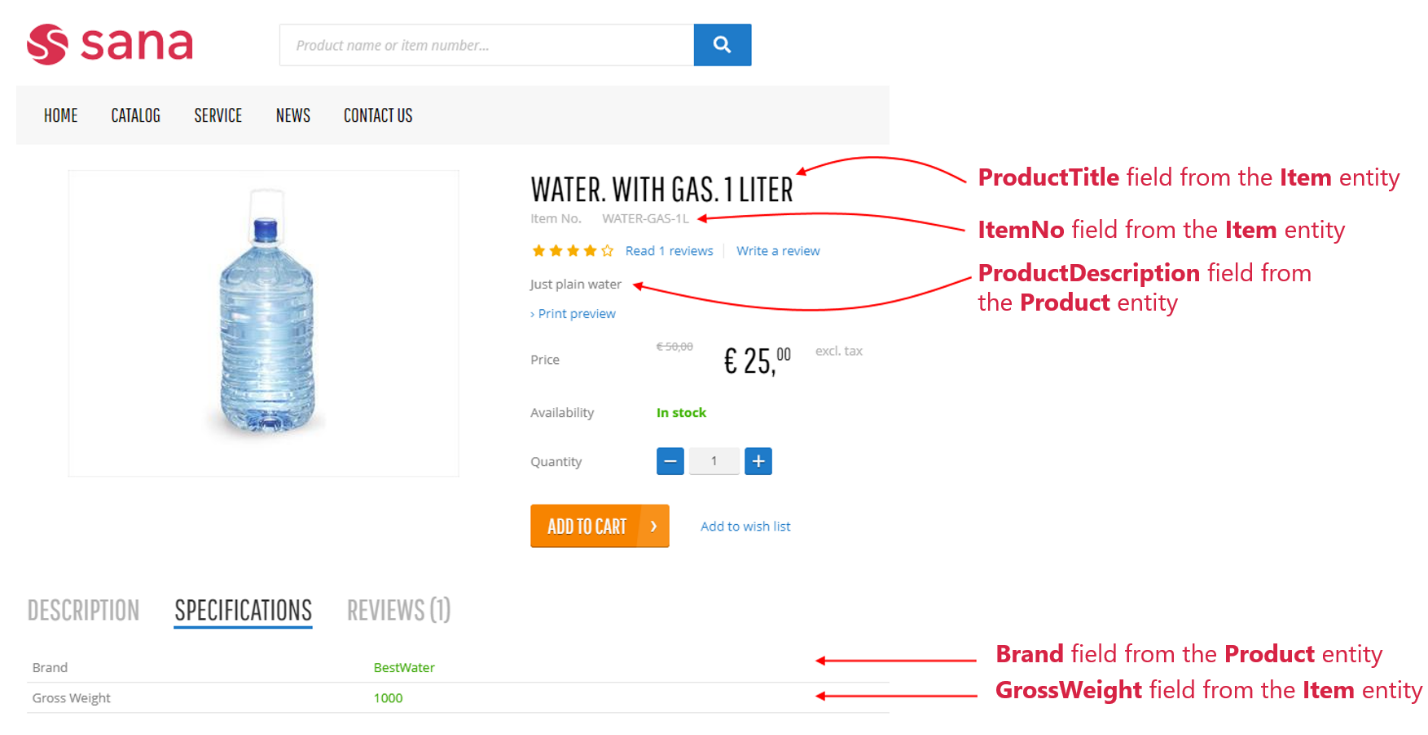Image resolution: width=1428 pixels, height=735 pixels.
Task: Click the arrow on Add to Cart
Action: point(654,526)
